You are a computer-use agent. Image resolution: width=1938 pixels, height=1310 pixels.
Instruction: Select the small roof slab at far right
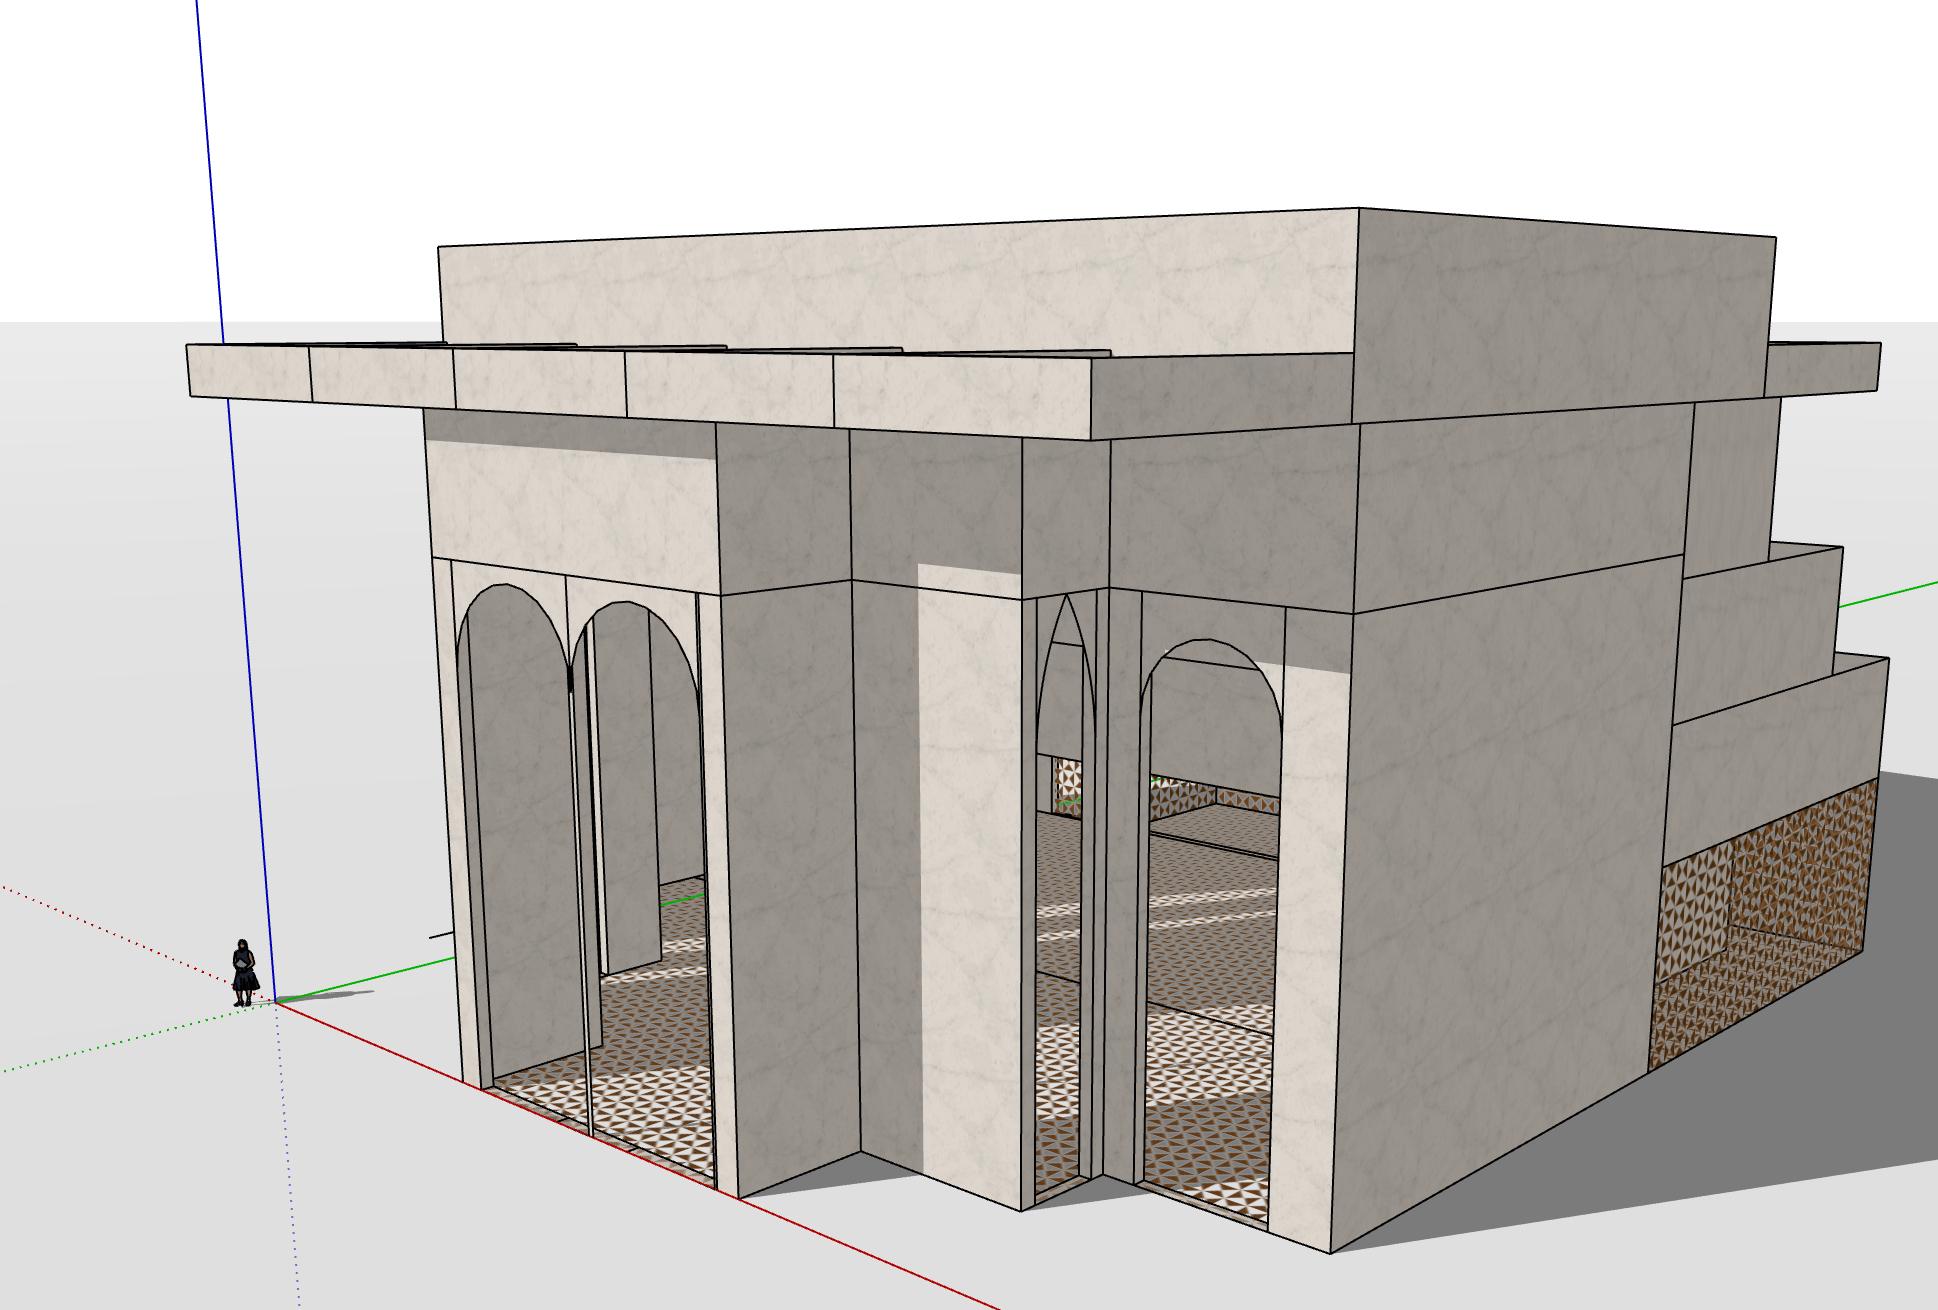click(1822, 369)
